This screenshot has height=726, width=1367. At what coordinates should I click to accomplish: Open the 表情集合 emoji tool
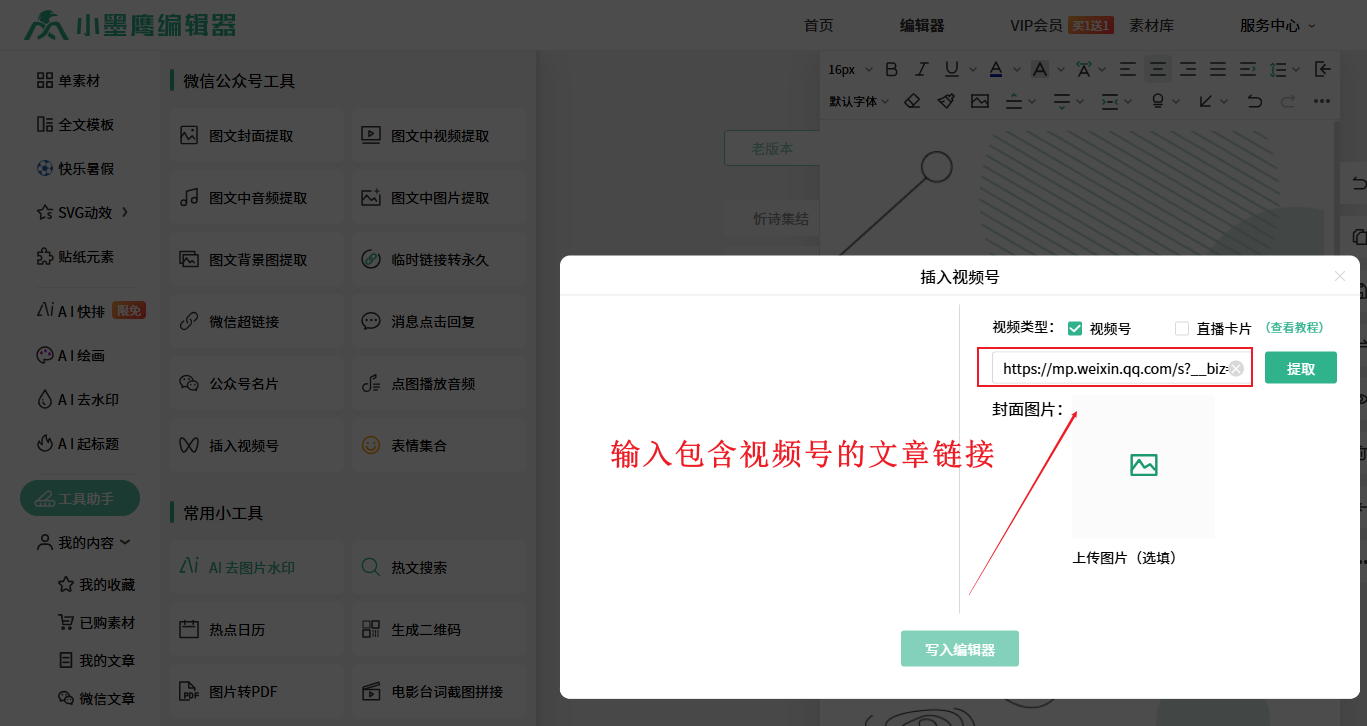[x=438, y=446]
